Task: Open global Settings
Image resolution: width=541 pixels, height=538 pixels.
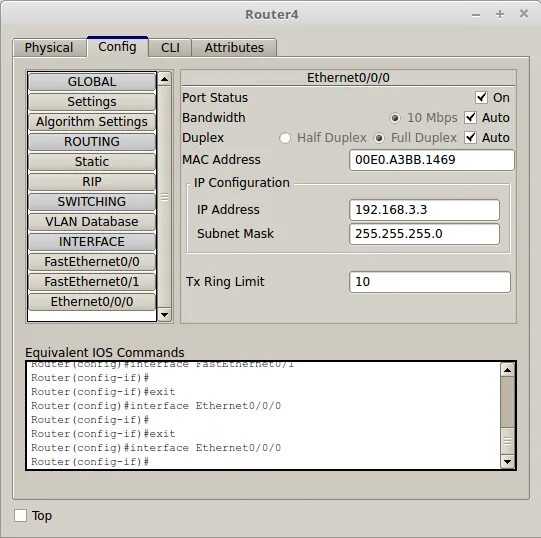Action: tap(92, 102)
